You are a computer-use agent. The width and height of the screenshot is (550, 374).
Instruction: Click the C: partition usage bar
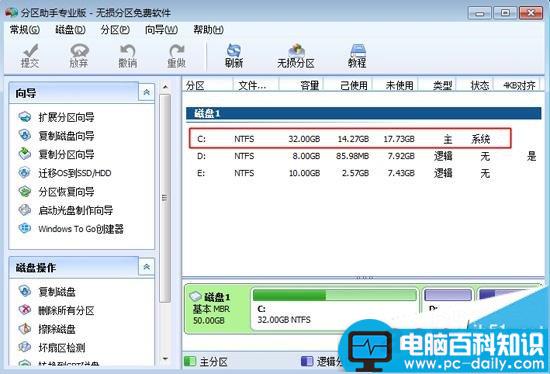click(x=335, y=295)
